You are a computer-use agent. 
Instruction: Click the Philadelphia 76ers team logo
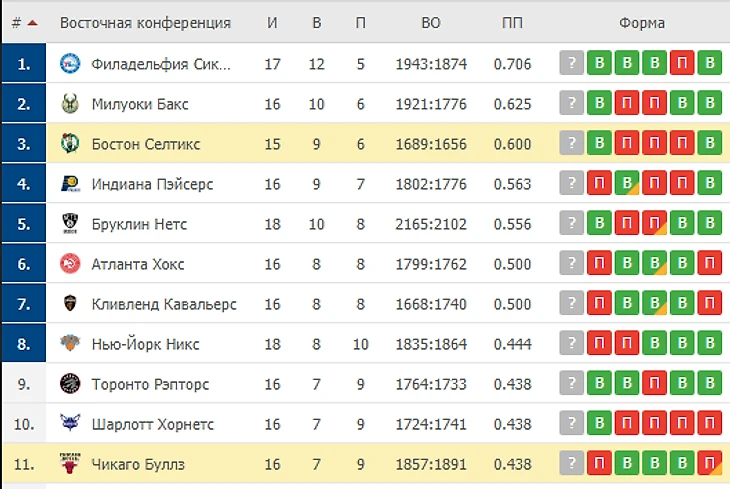[x=70, y=63]
